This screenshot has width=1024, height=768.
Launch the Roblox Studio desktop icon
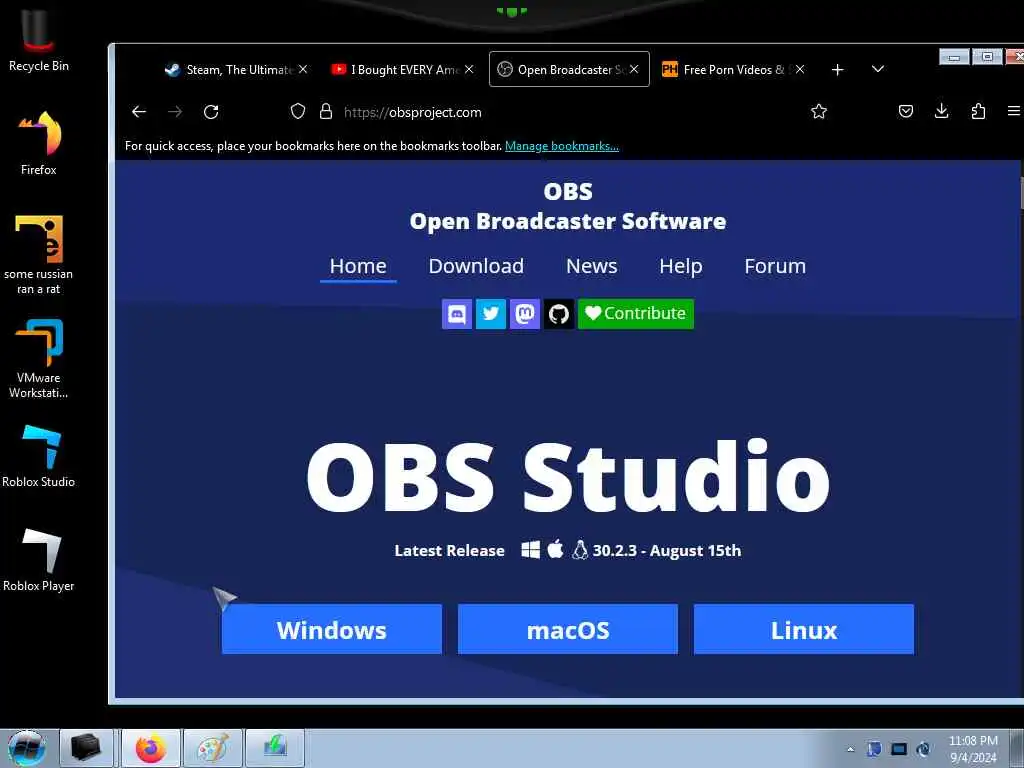pos(39,456)
